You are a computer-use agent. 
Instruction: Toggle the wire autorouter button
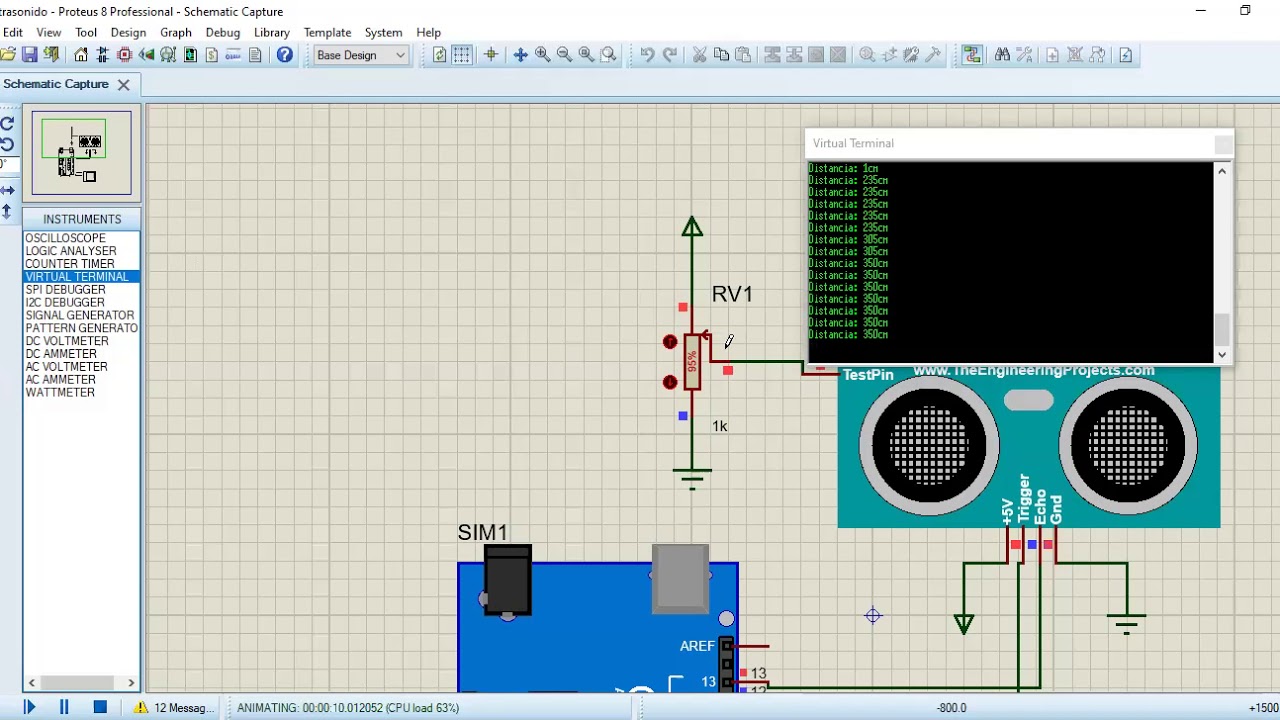coord(972,55)
